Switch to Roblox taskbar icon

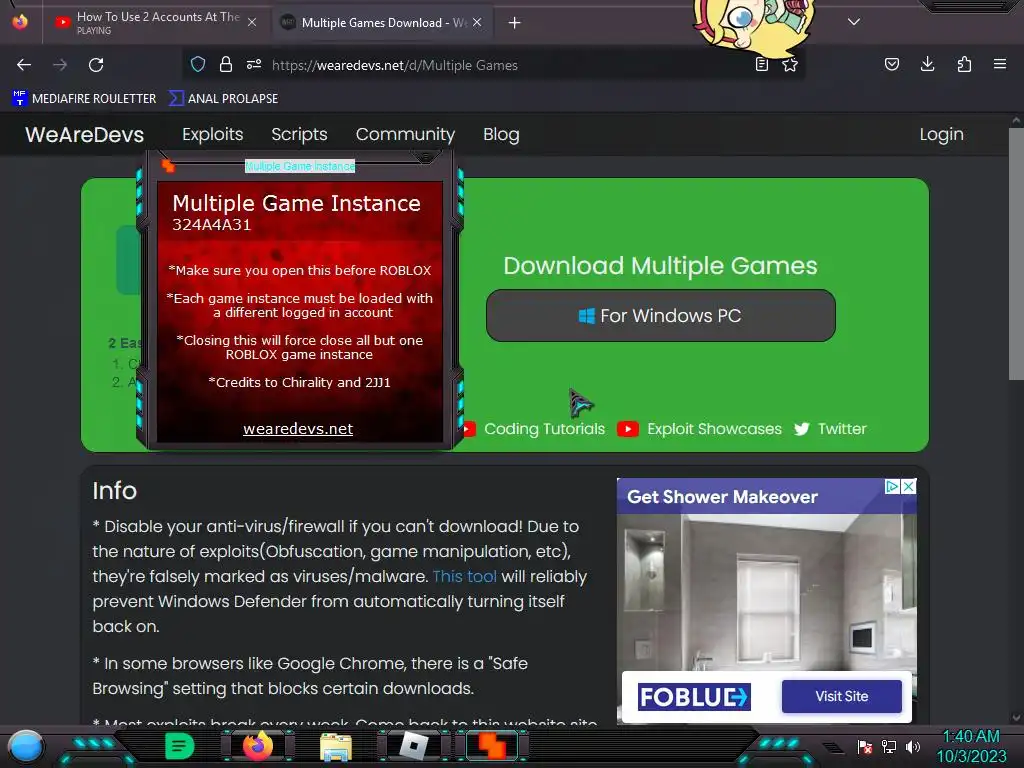[x=414, y=746]
